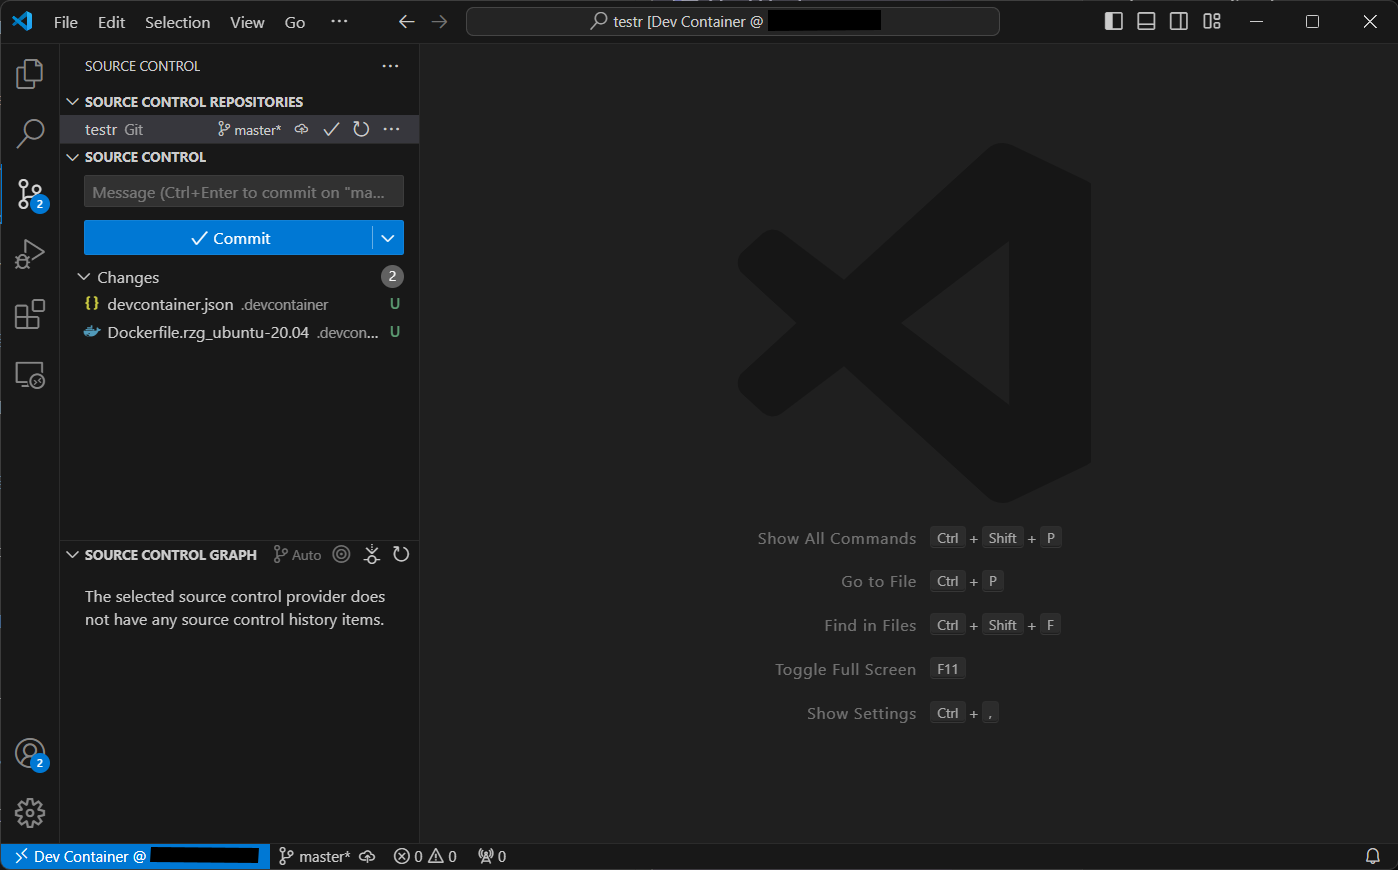This screenshot has height=870, width=1398.
Task: Commit with checkmark icon in testr row
Action: click(x=331, y=129)
